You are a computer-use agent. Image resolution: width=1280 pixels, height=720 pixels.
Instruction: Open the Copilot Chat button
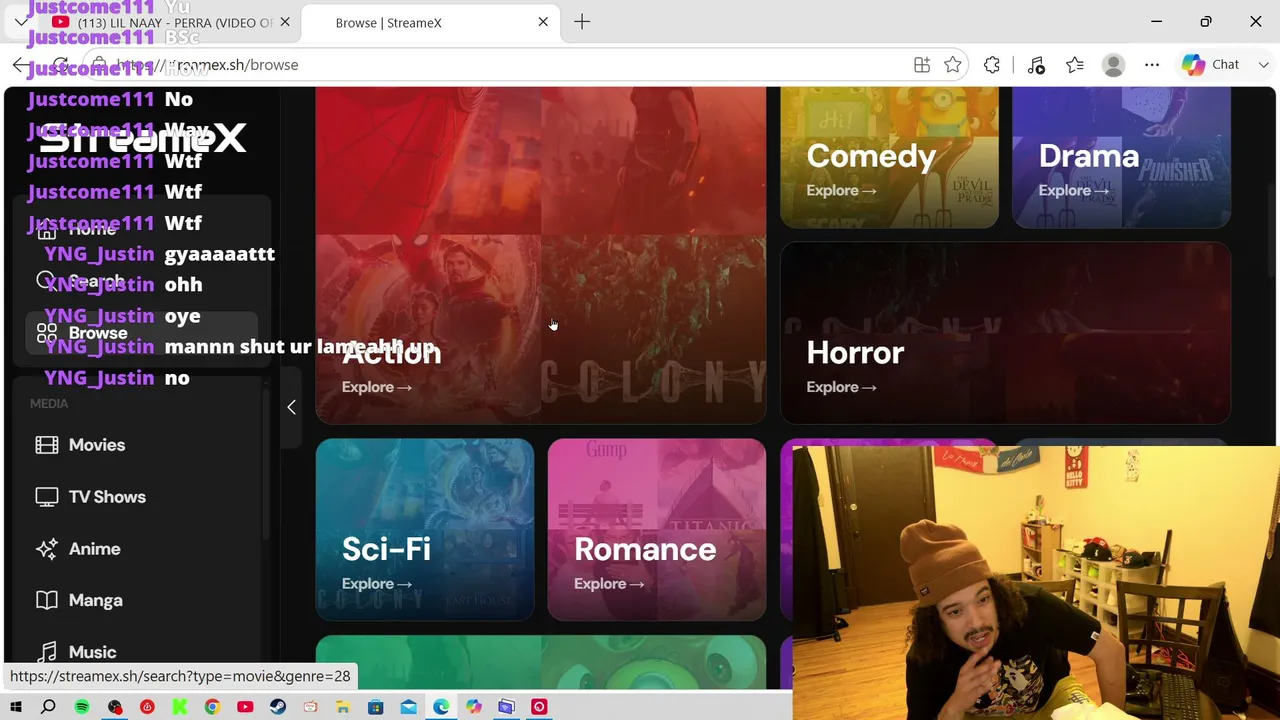coord(1213,65)
